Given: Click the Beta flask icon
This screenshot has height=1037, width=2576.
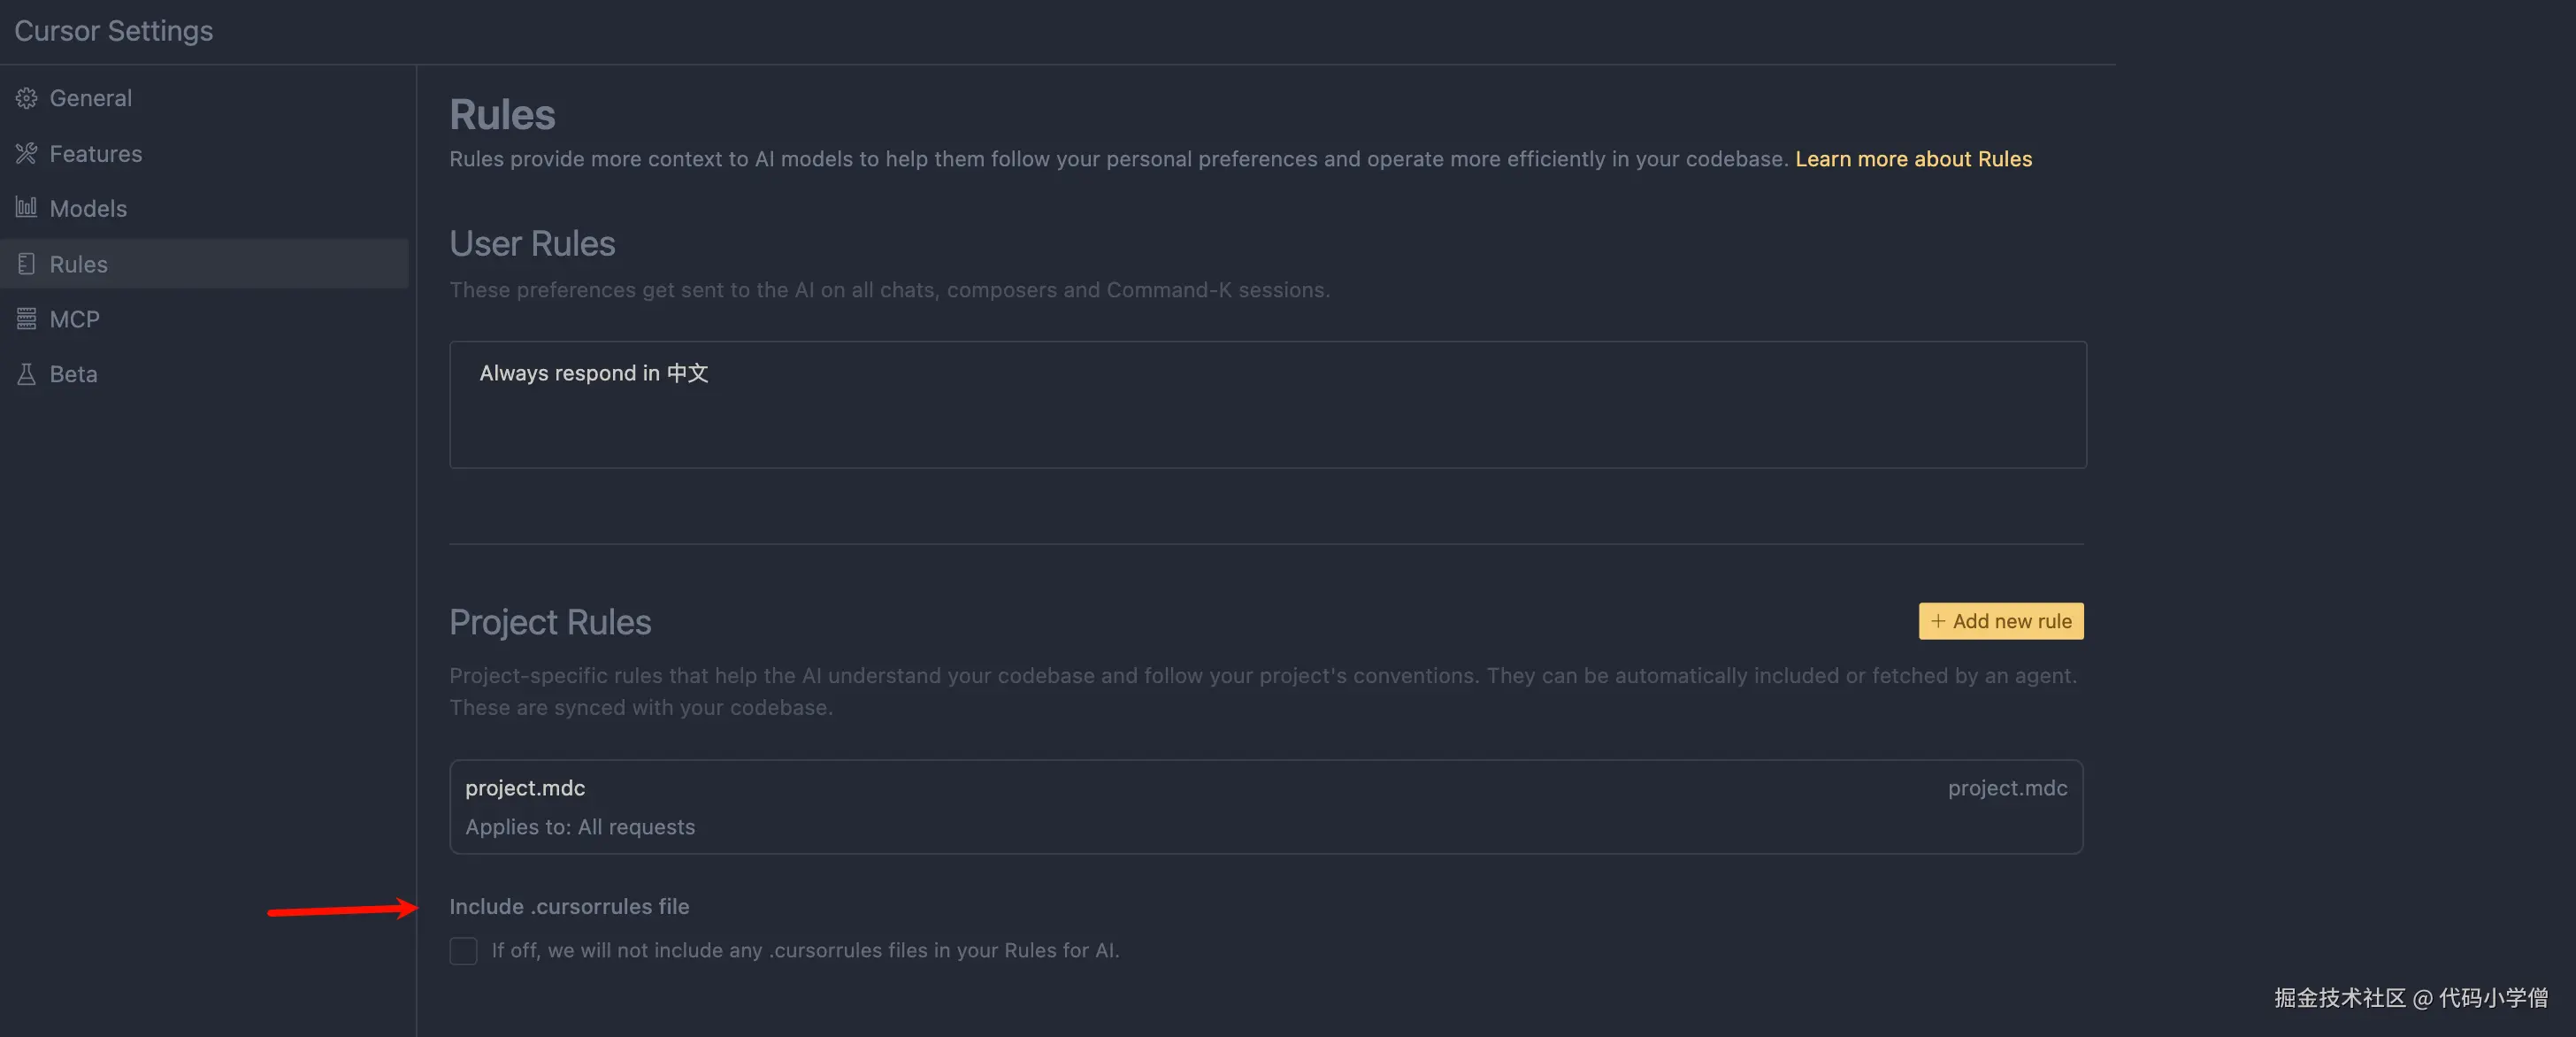Looking at the screenshot, I should [27, 374].
